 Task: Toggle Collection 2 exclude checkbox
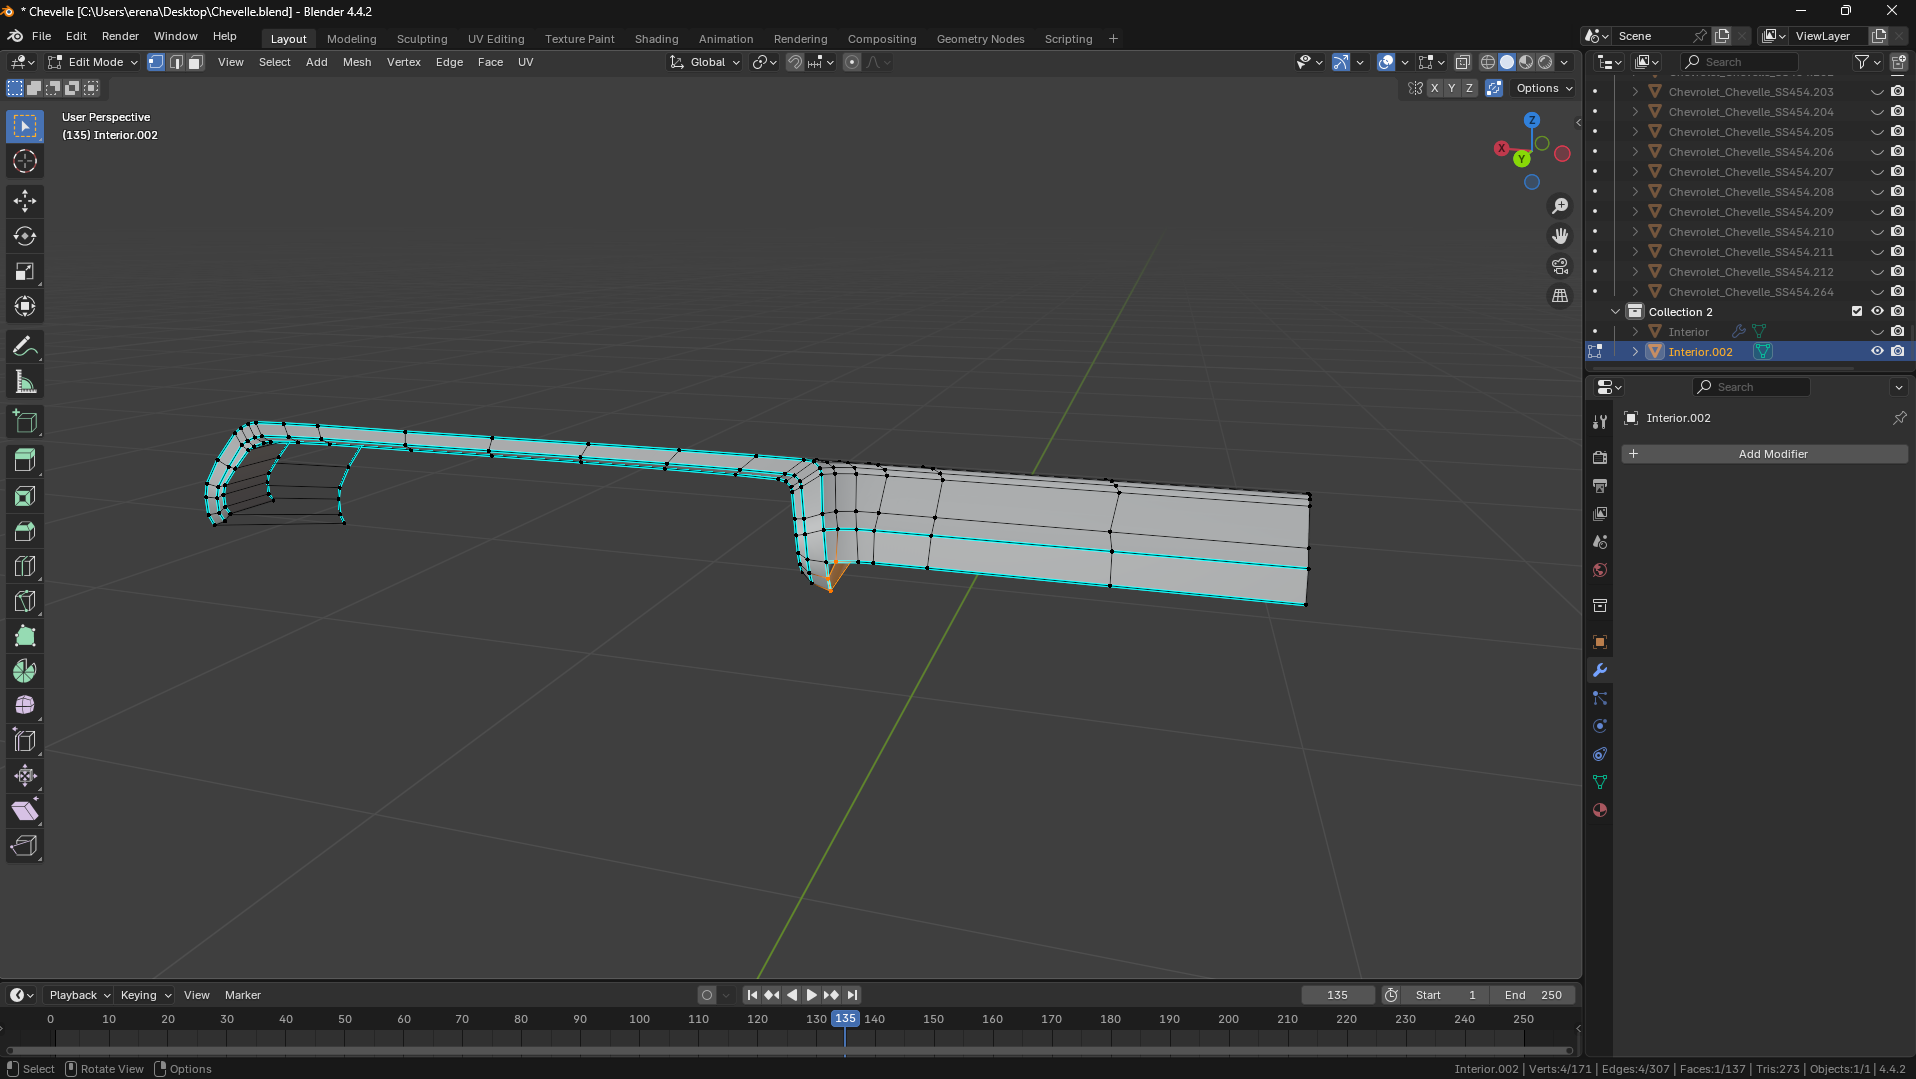[x=1857, y=311]
